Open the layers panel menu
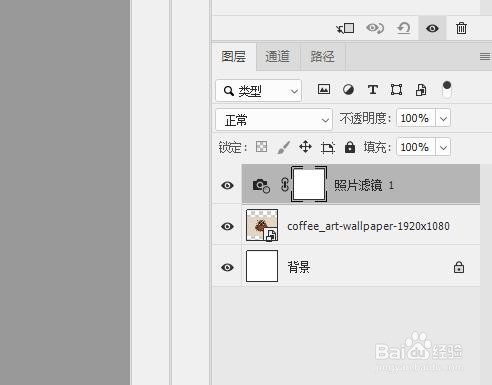Screen dimensions: 492x385 pos(485,57)
